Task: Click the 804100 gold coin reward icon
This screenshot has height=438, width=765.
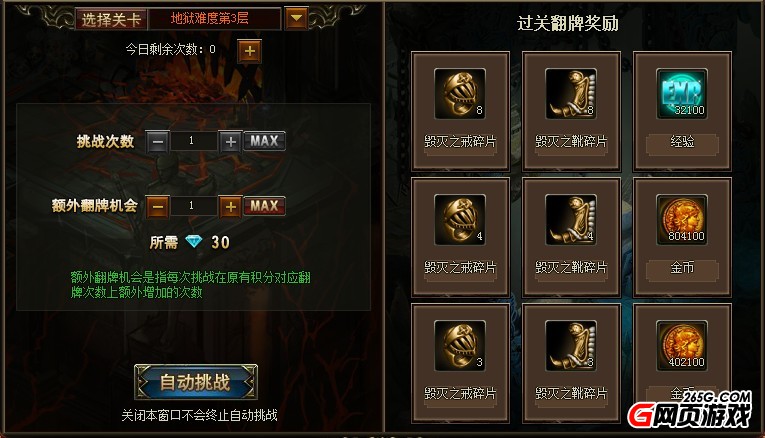Action: click(x=682, y=219)
